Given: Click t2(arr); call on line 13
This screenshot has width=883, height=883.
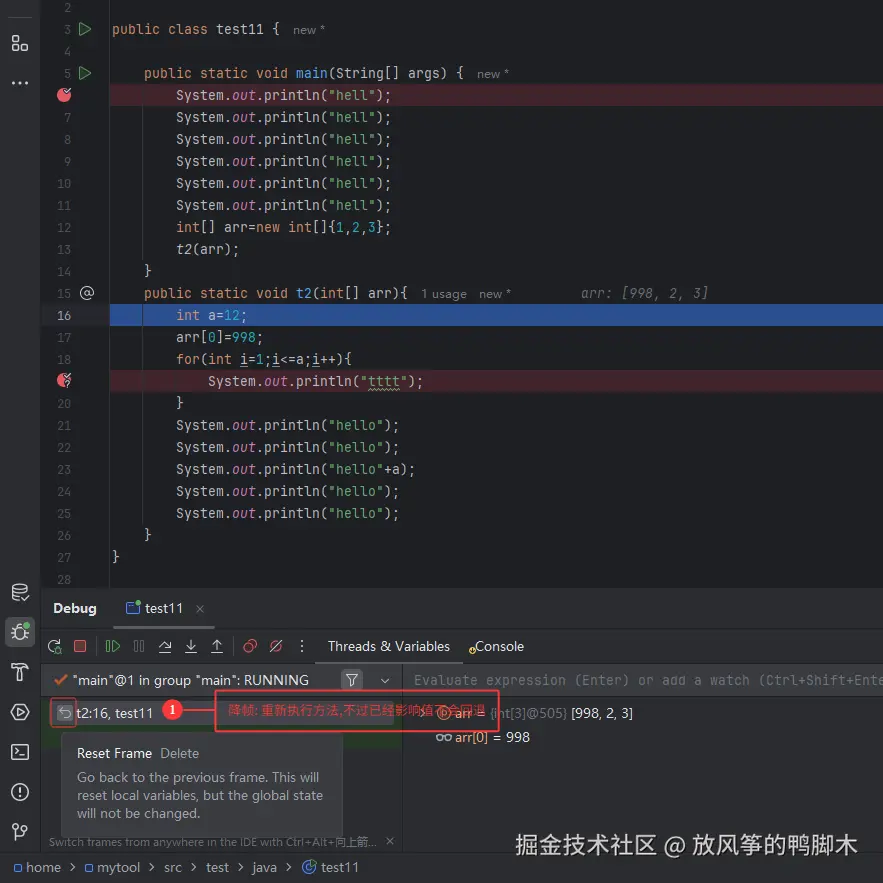Looking at the screenshot, I should click(x=208, y=249).
